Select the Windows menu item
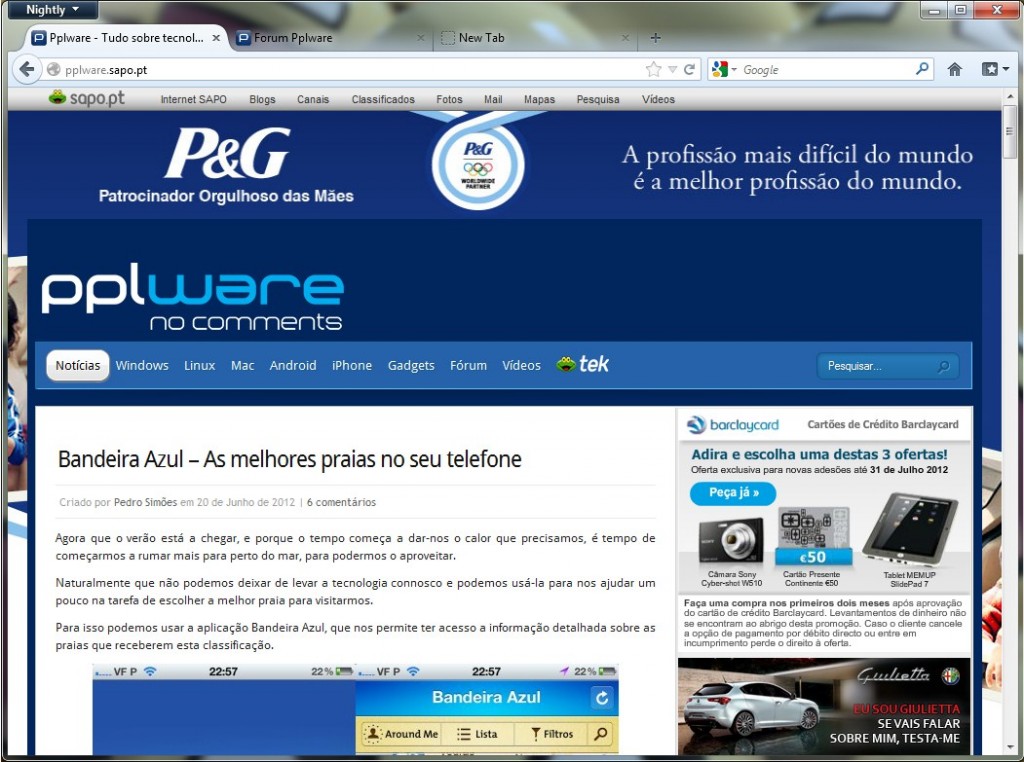Viewport: 1024px width, 762px height. [x=142, y=366]
